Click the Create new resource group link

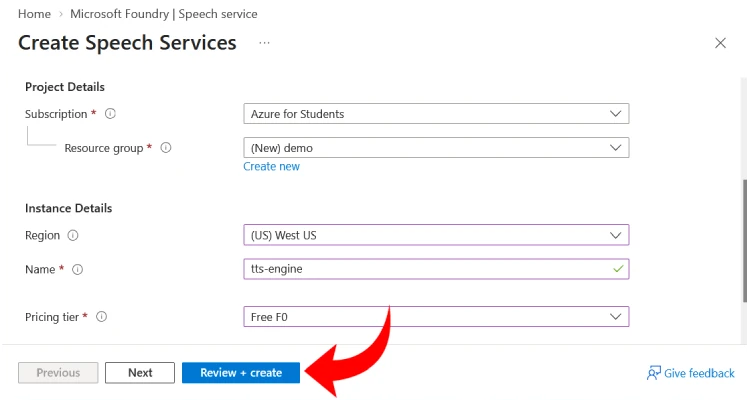coord(272,167)
